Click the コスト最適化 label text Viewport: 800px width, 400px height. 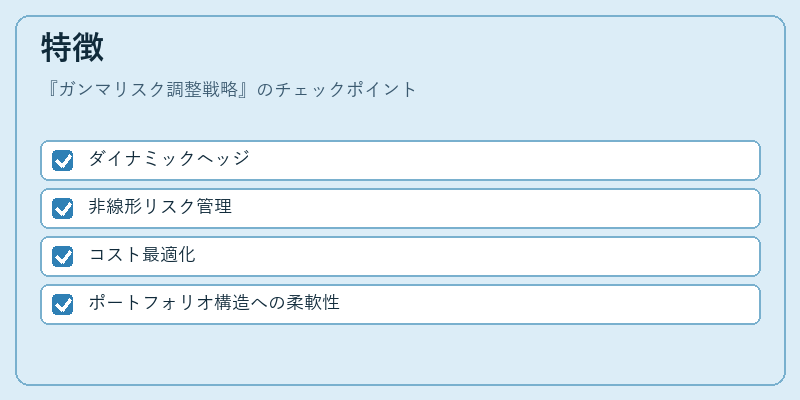tap(142, 255)
